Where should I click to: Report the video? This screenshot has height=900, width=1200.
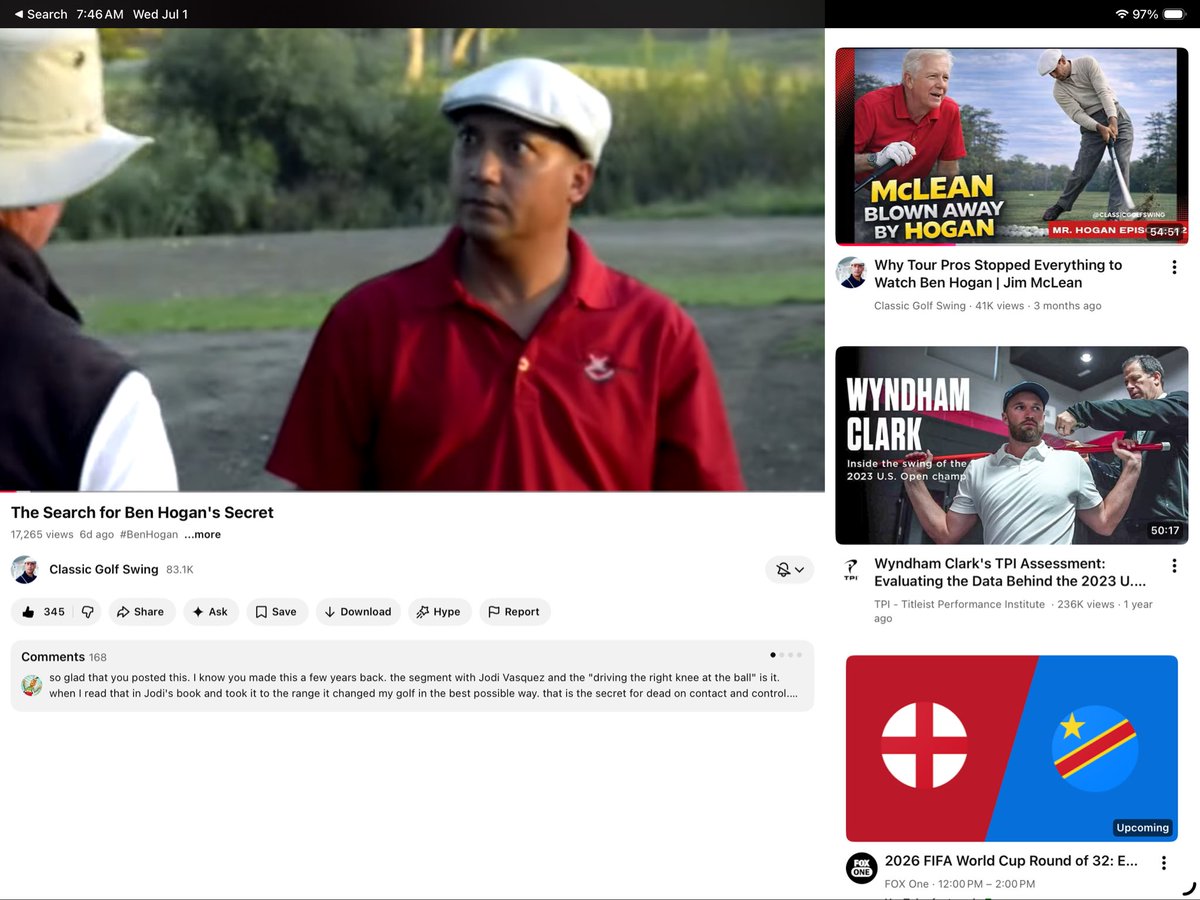(514, 612)
